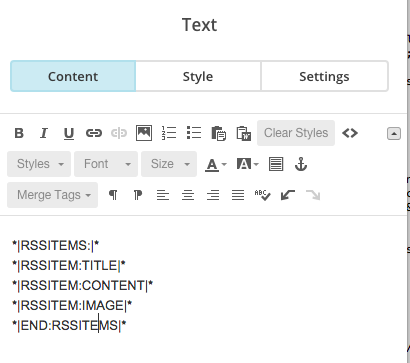
Task: Open the Merge Tags dropdown
Action: (x=53, y=195)
